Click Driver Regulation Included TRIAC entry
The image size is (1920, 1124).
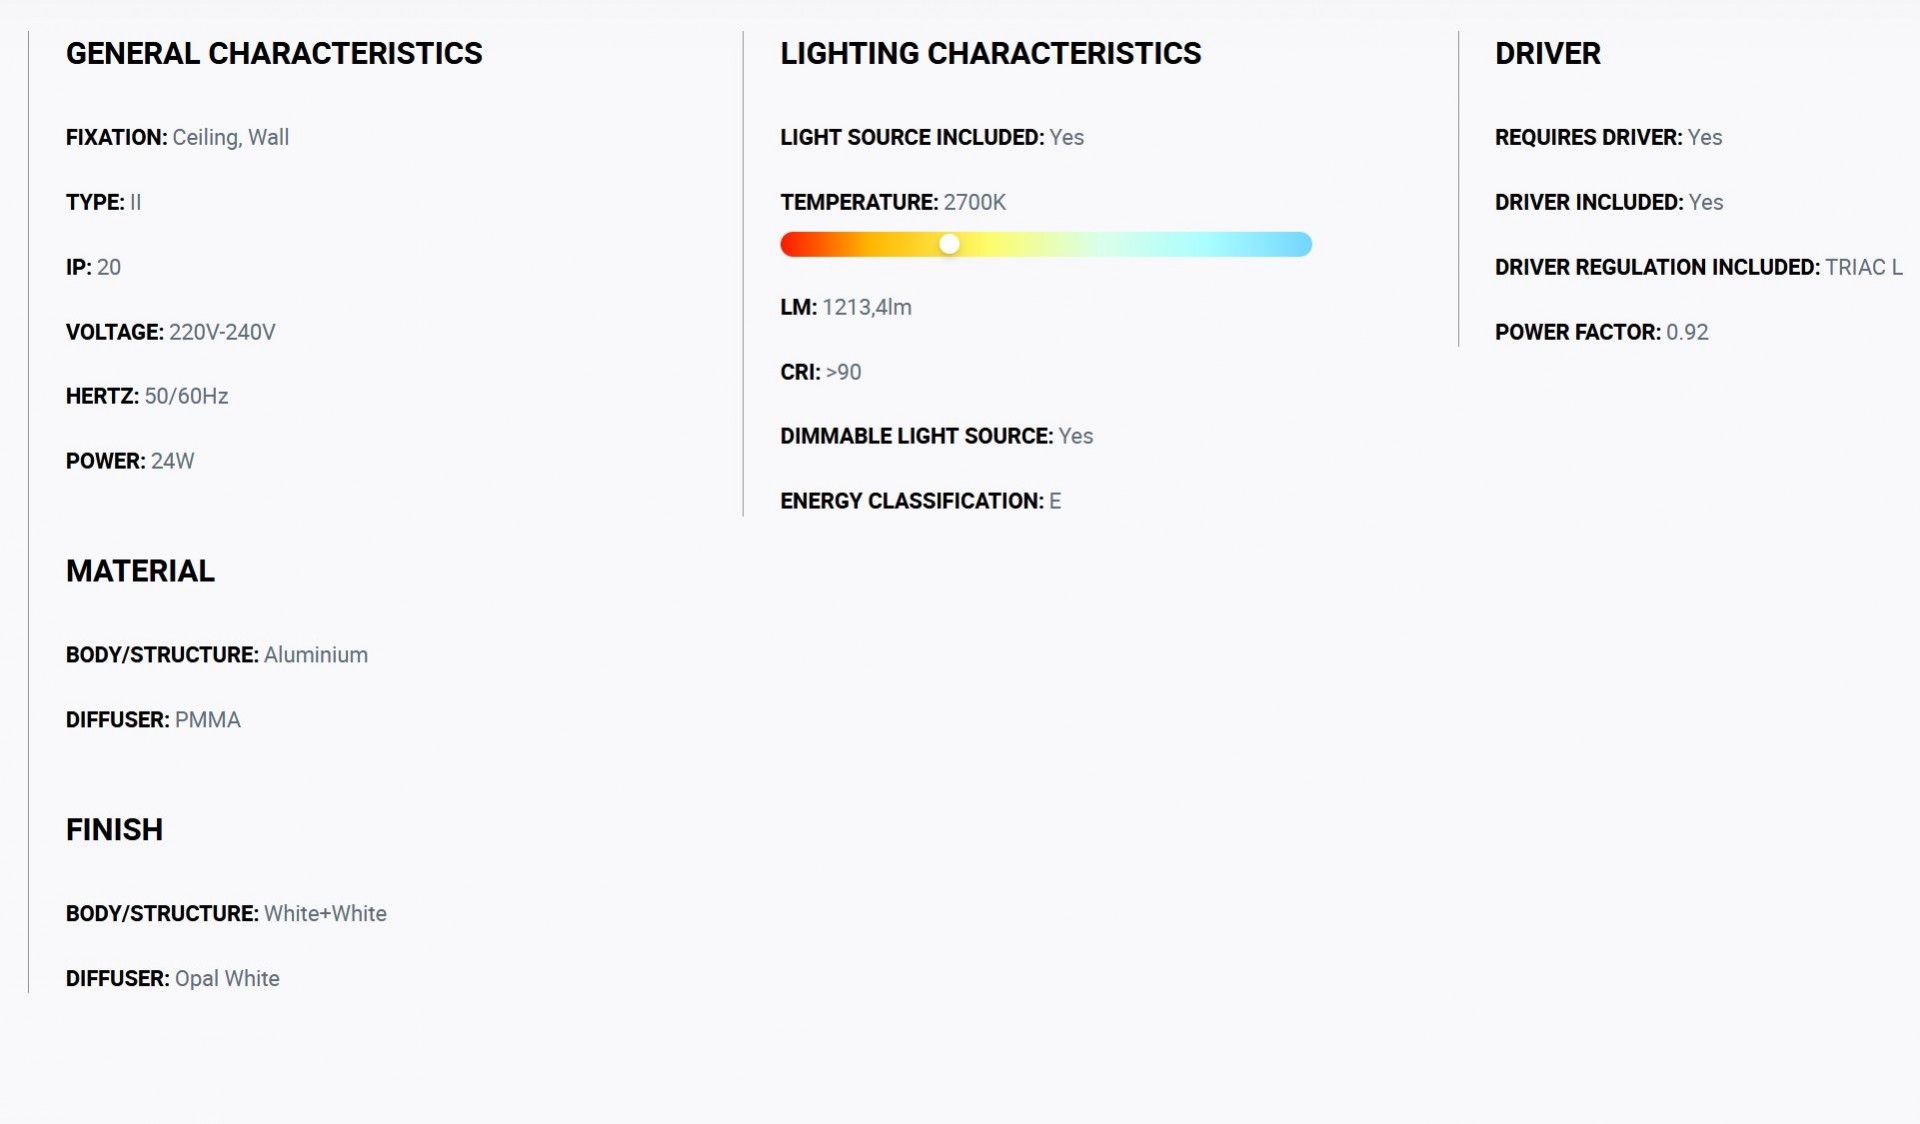click(1698, 267)
